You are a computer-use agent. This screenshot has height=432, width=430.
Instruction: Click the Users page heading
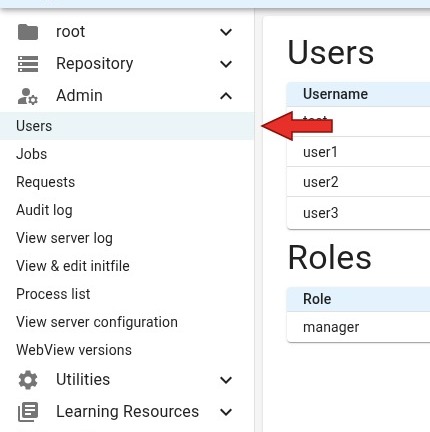pyautogui.click(x=331, y=53)
